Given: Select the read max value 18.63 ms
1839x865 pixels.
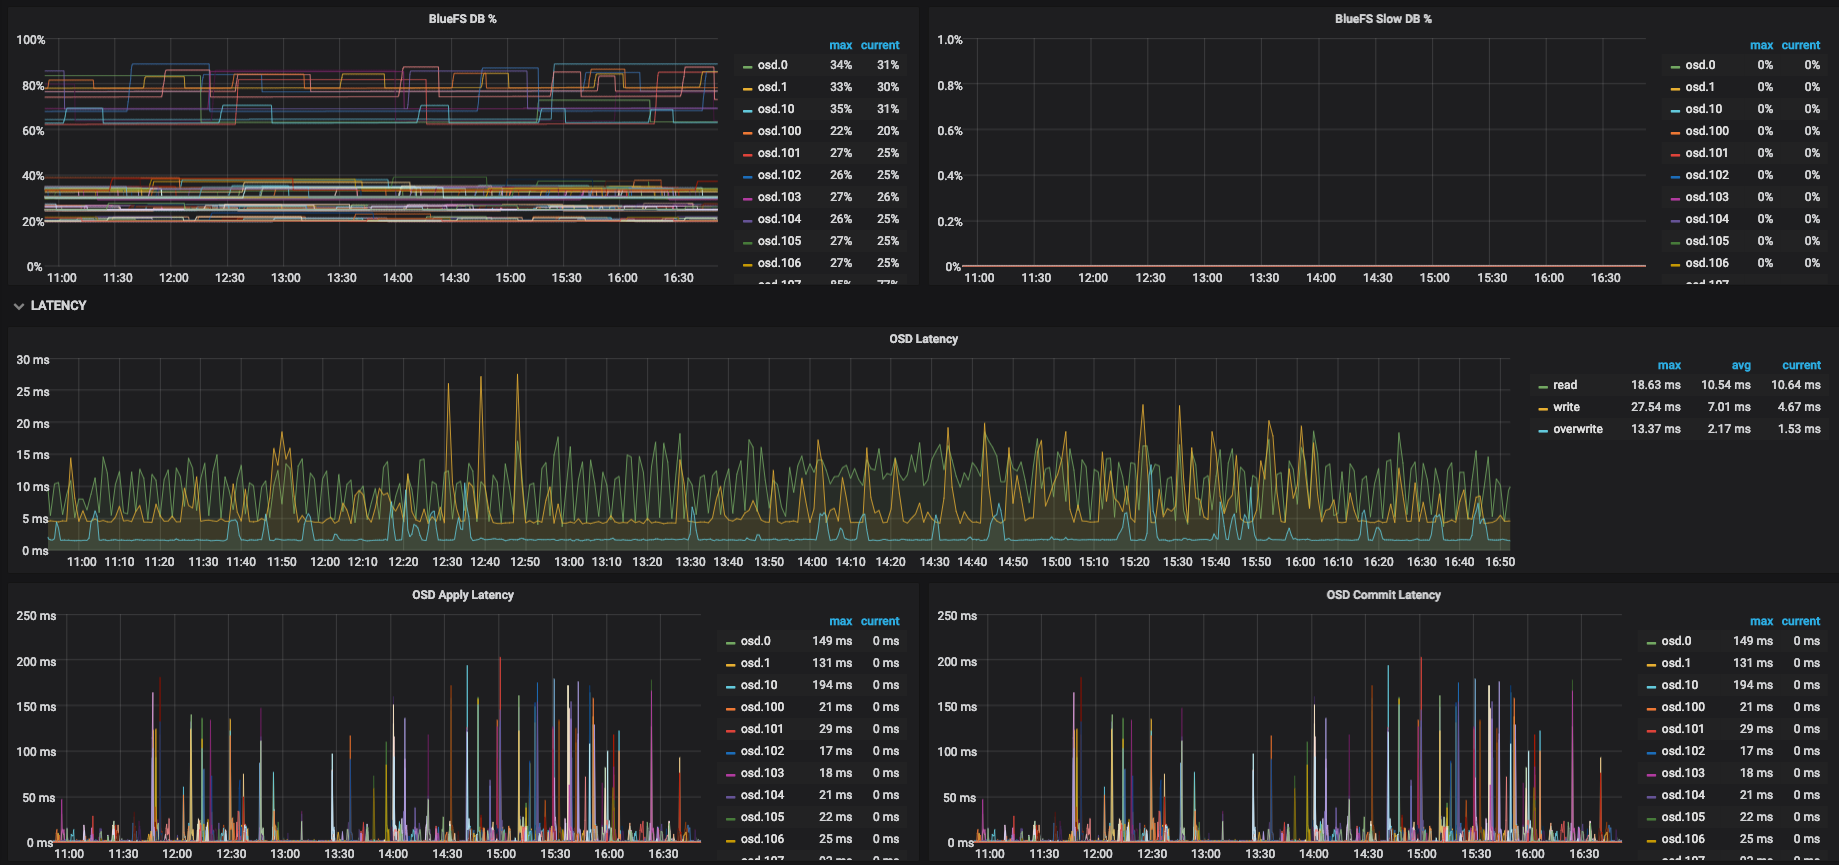Looking at the screenshot, I should coord(1655,385).
